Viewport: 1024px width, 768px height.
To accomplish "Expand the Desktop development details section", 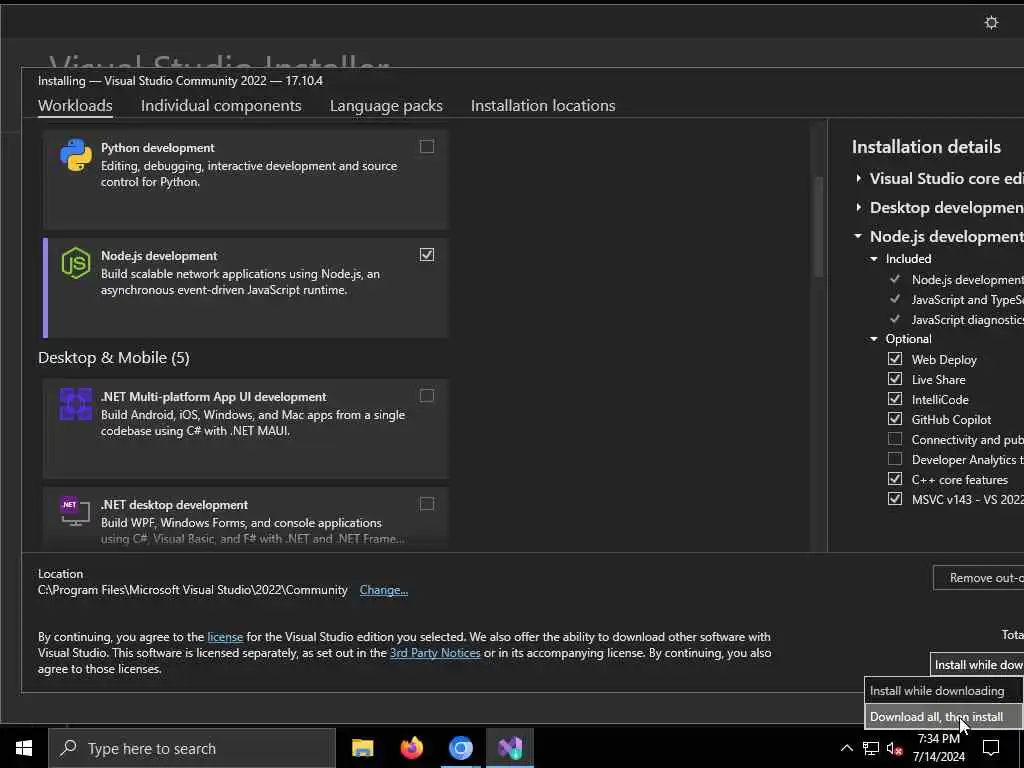I will click(x=858, y=208).
